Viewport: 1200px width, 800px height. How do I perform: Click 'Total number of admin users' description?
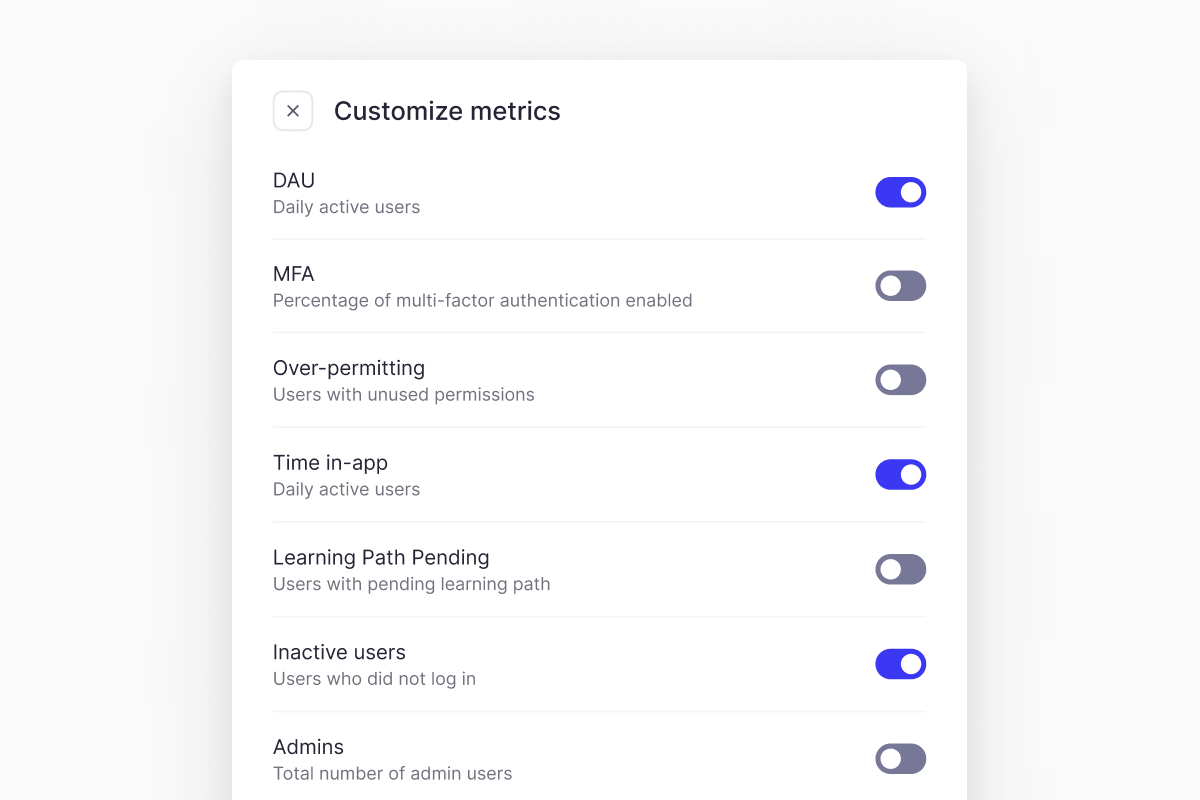tap(392, 774)
